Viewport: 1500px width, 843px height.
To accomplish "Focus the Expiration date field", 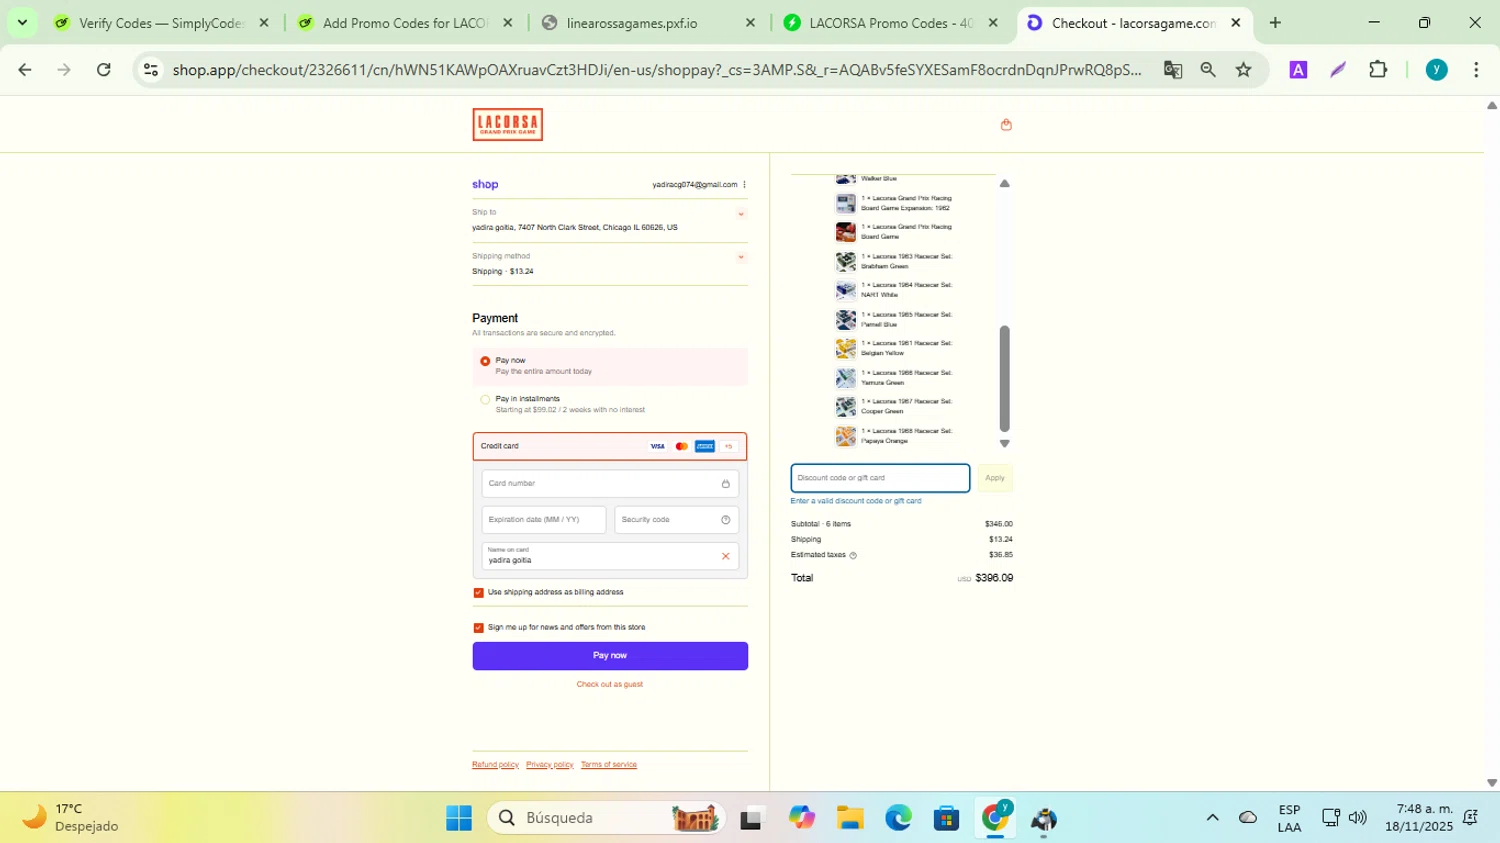I will (x=544, y=520).
